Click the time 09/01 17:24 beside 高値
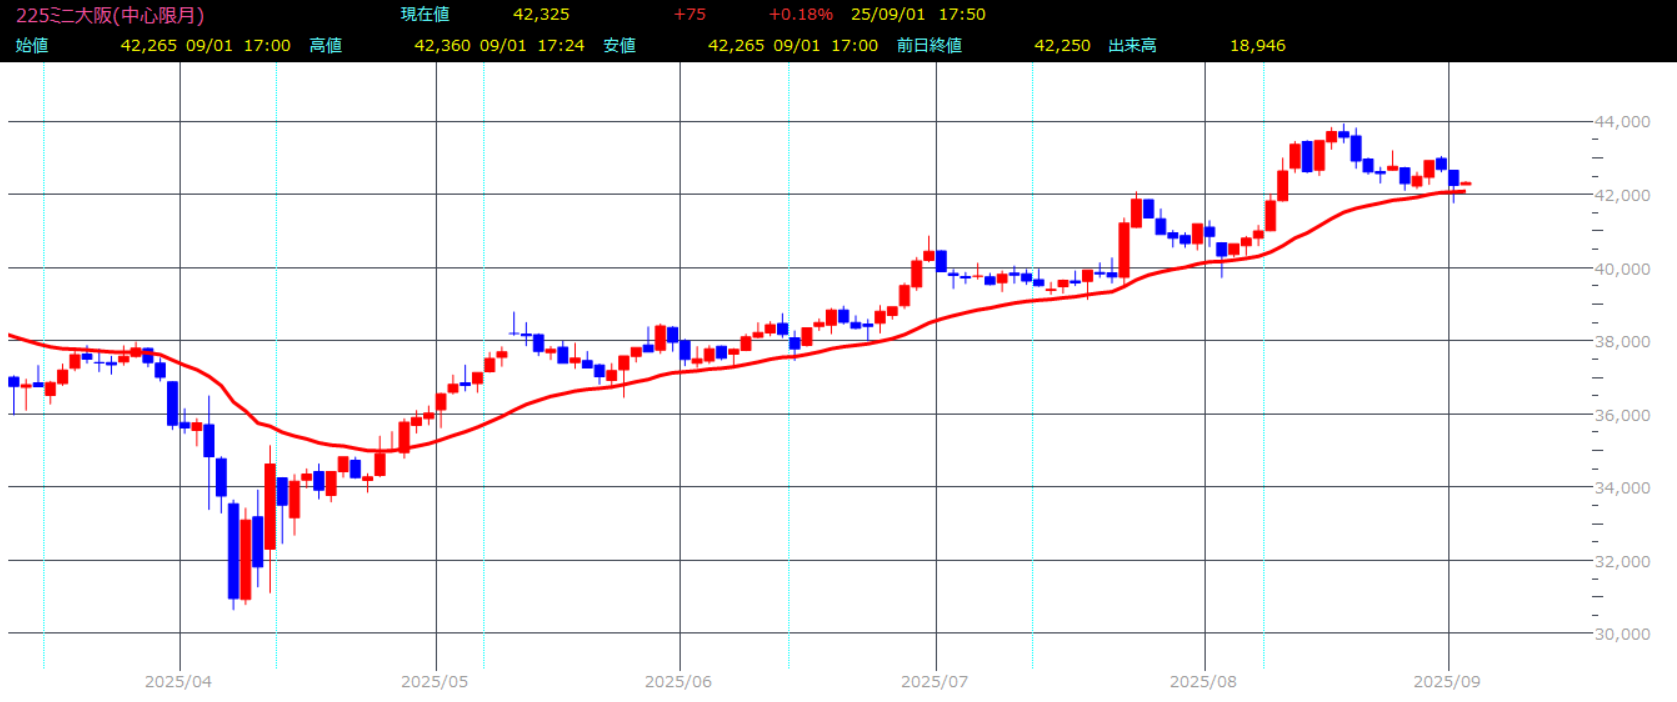Image resolution: width=1677 pixels, height=702 pixels. tap(532, 46)
